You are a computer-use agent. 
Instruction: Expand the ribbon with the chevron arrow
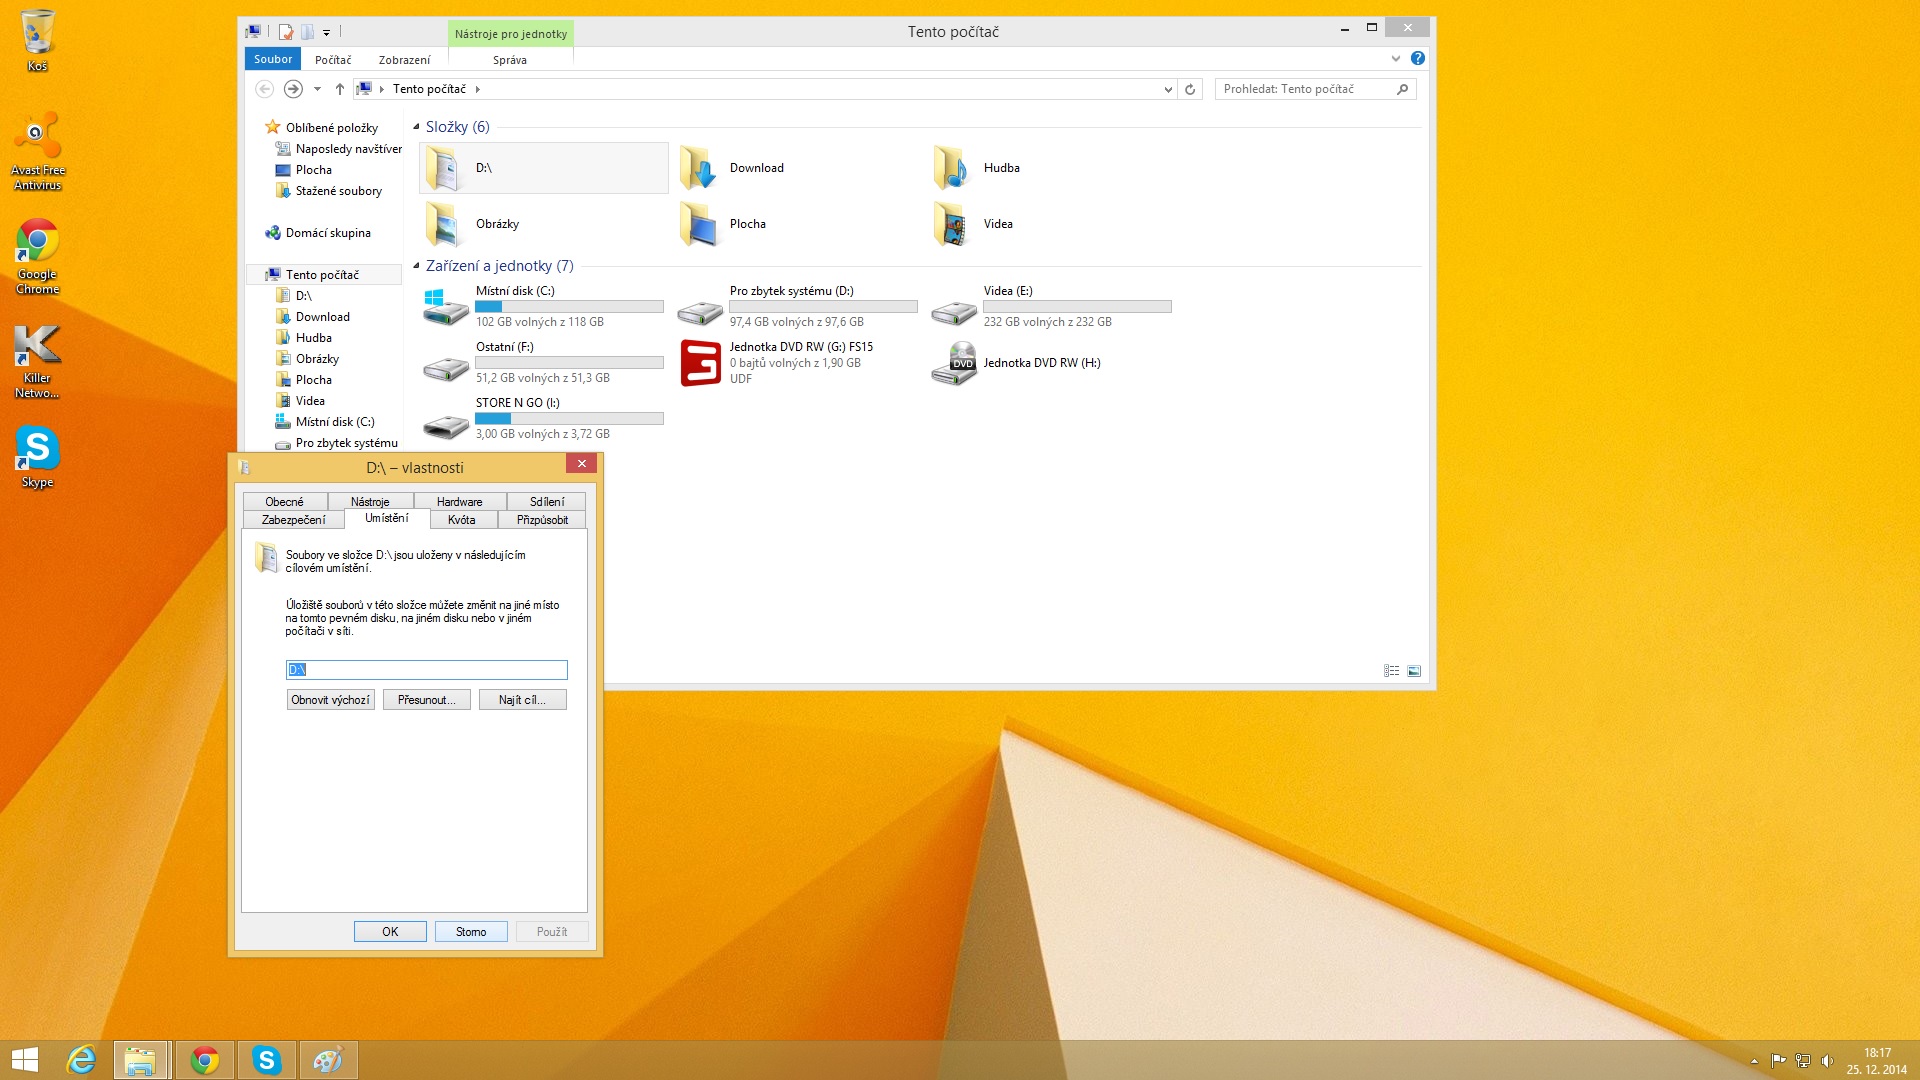(x=1395, y=59)
